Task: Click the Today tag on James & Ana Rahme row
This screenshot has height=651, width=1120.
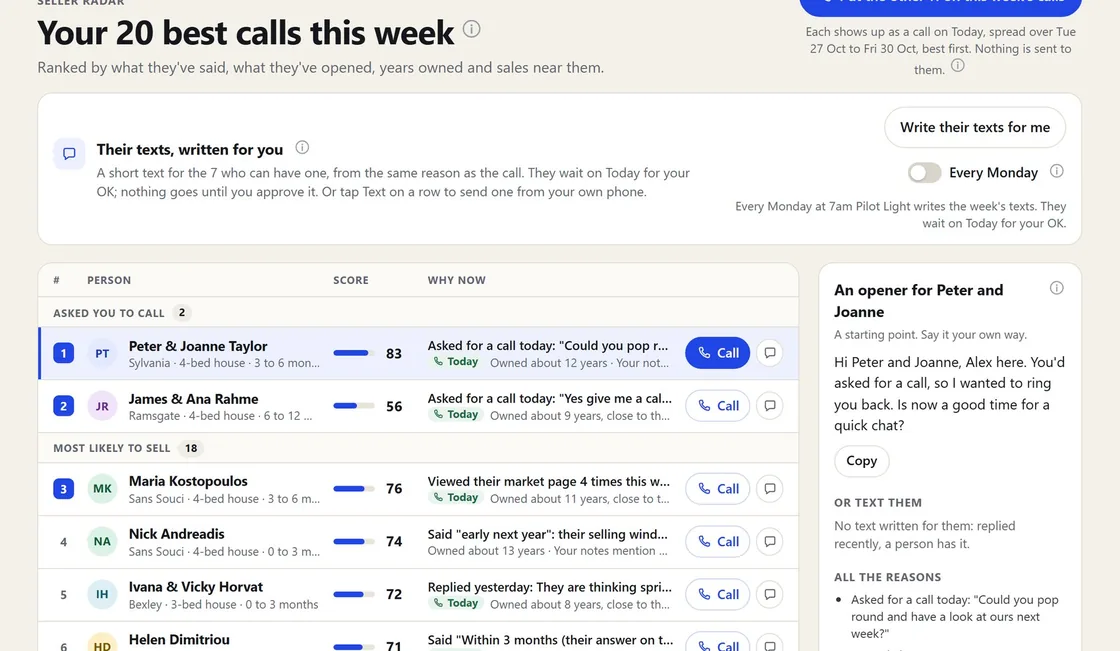Action: pos(456,414)
